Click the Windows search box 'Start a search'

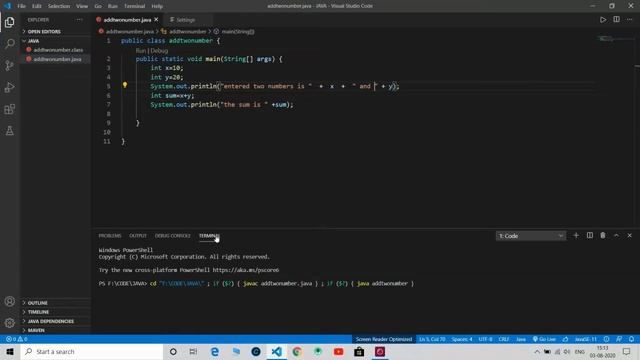(92, 351)
